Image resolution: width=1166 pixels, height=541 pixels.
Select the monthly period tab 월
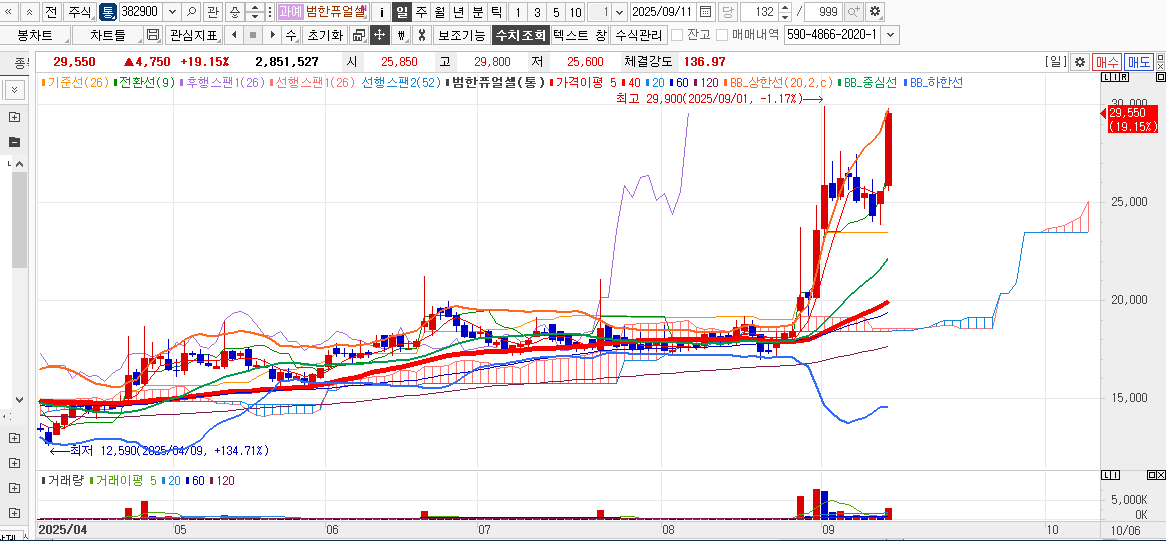pos(439,12)
